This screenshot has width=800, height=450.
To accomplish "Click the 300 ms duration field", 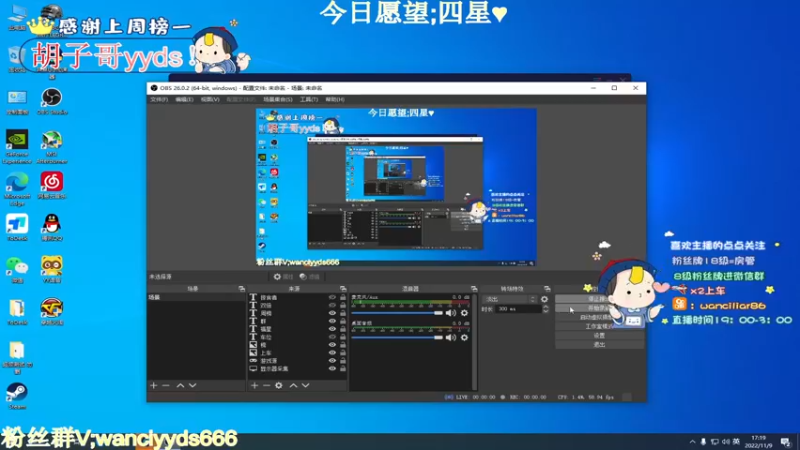I will pos(518,309).
